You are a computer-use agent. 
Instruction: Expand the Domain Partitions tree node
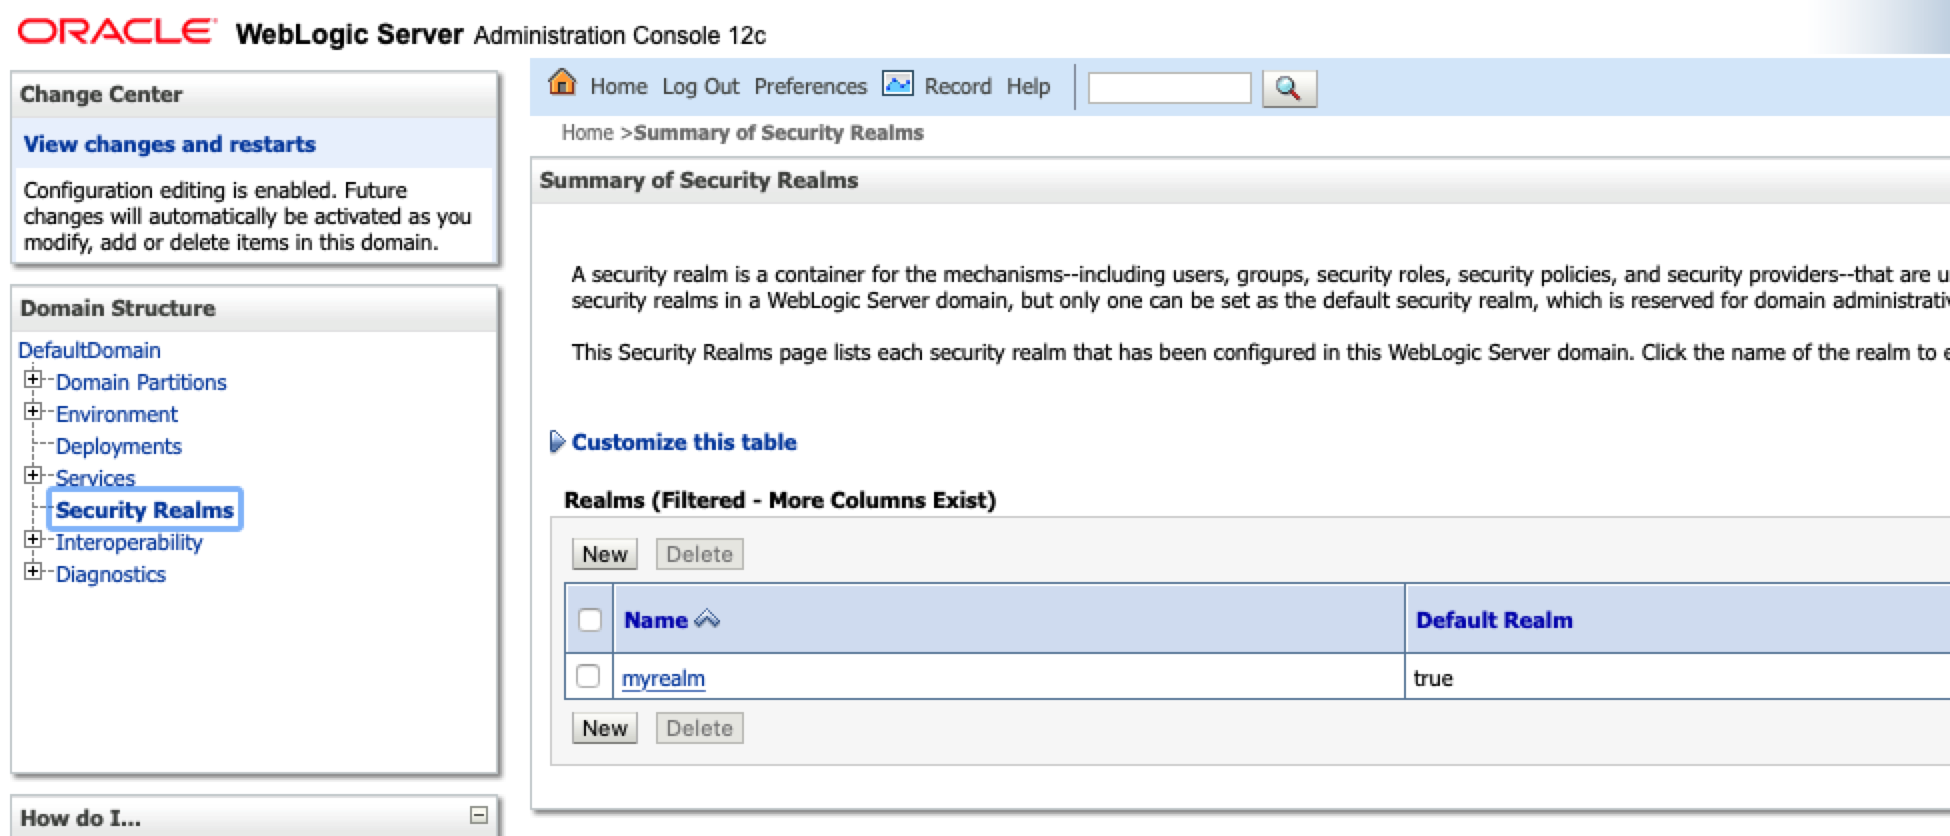[x=33, y=380]
